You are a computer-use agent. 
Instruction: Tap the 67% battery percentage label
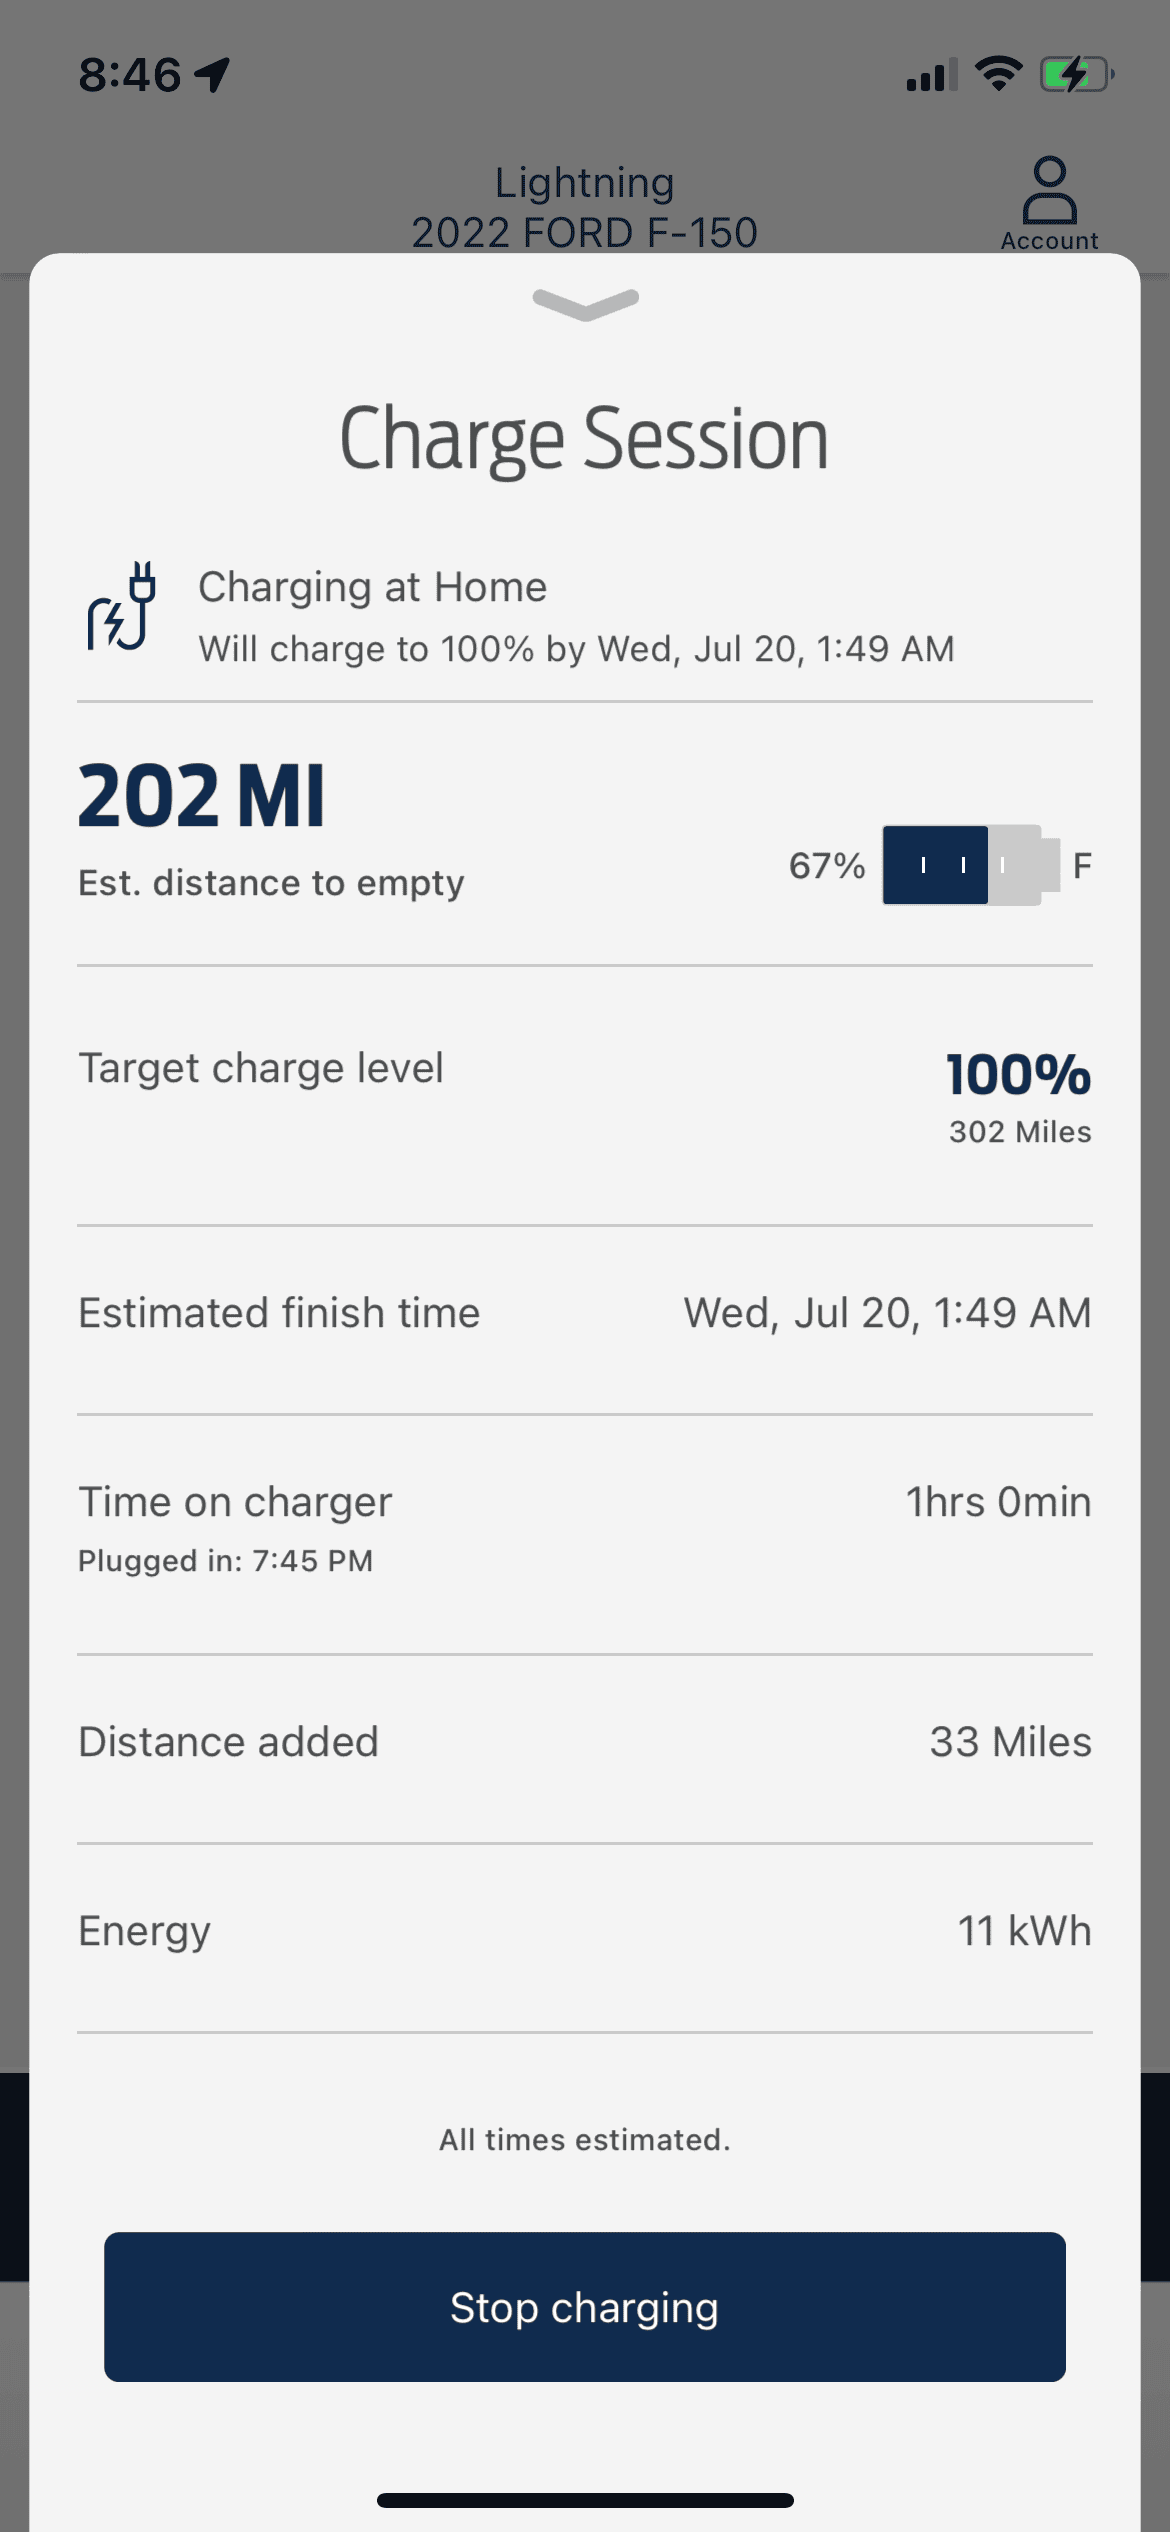(827, 865)
